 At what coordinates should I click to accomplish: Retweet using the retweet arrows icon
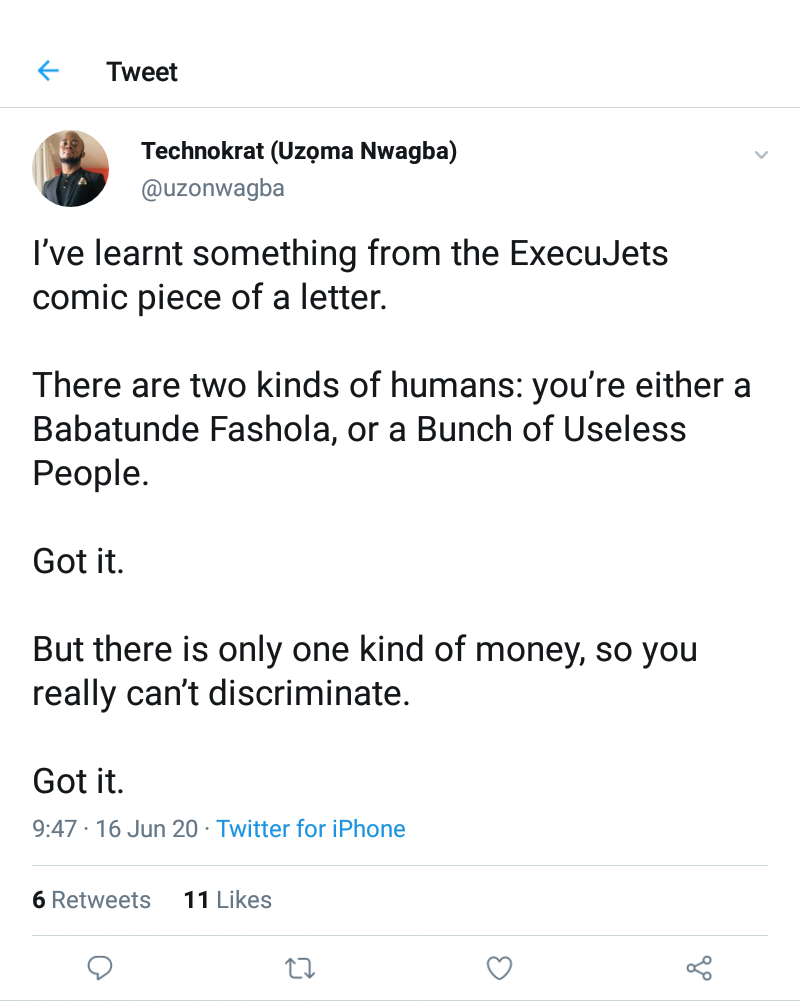tap(299, 967)
